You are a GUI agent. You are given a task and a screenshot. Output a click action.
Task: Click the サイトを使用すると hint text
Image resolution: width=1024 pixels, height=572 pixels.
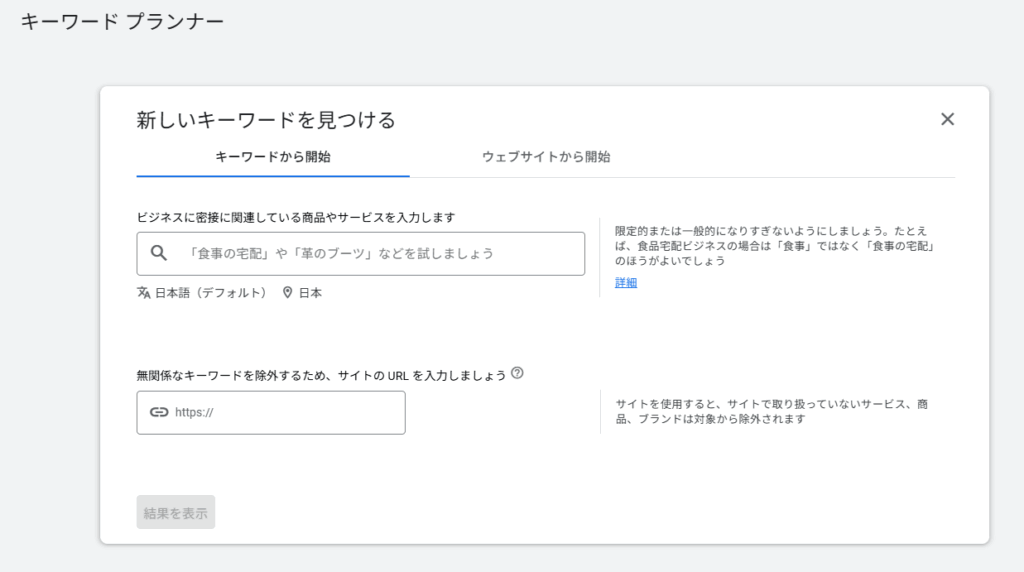771,411
